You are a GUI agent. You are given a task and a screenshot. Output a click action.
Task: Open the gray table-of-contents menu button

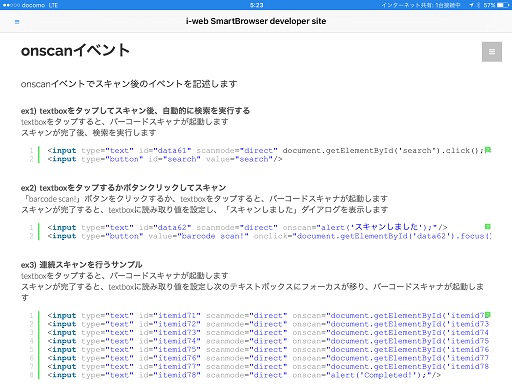(492, 52)
